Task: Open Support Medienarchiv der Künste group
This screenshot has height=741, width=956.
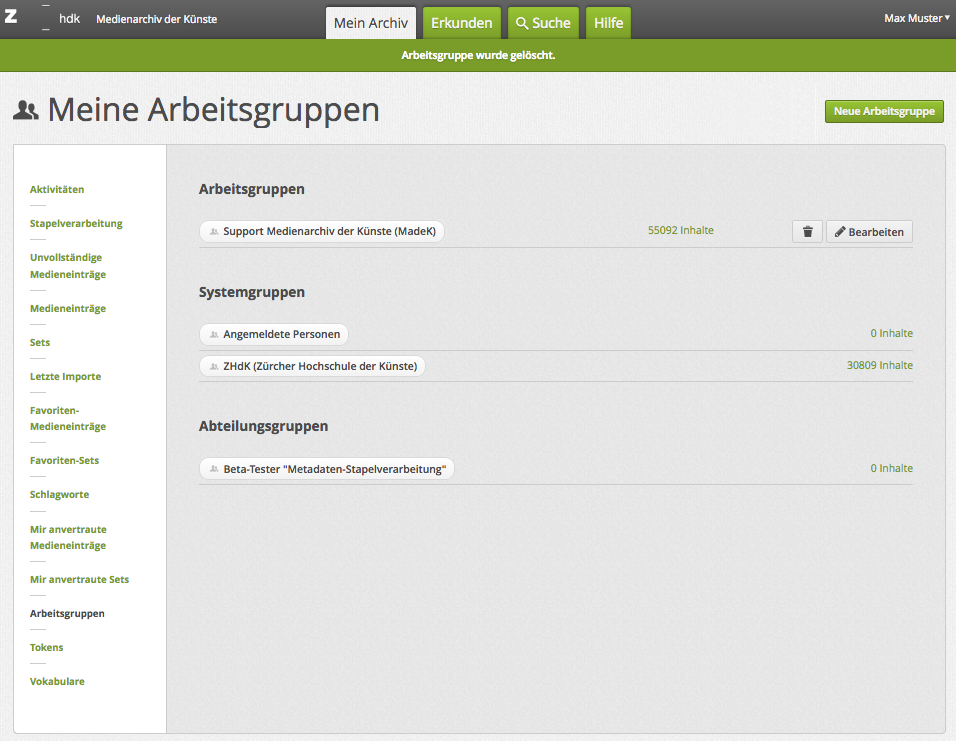Action: (x=322, y=231)
